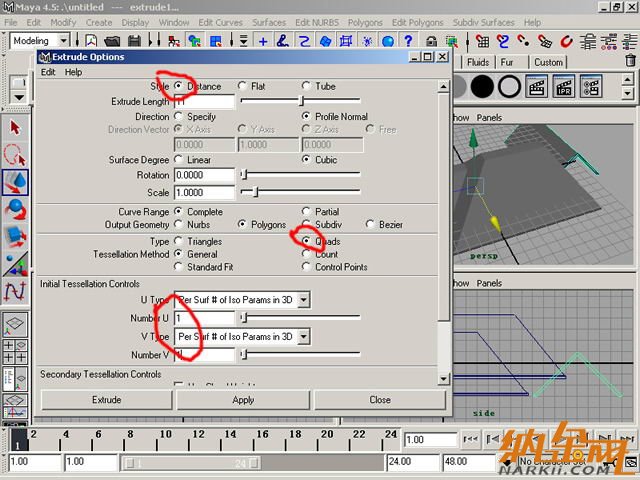Click the single perspective view layout icon
Image resolution: width=640 pixels, height=480 pixels.
tap(16, 326)
